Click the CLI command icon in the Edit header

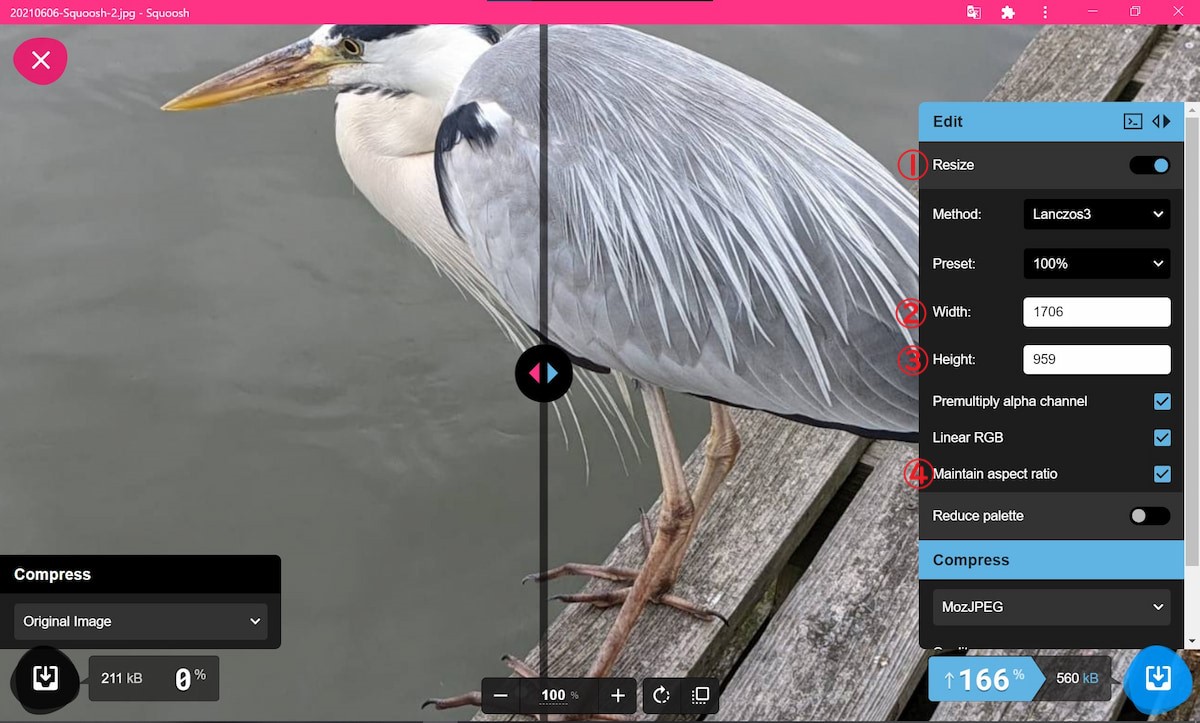point(1133,121)
